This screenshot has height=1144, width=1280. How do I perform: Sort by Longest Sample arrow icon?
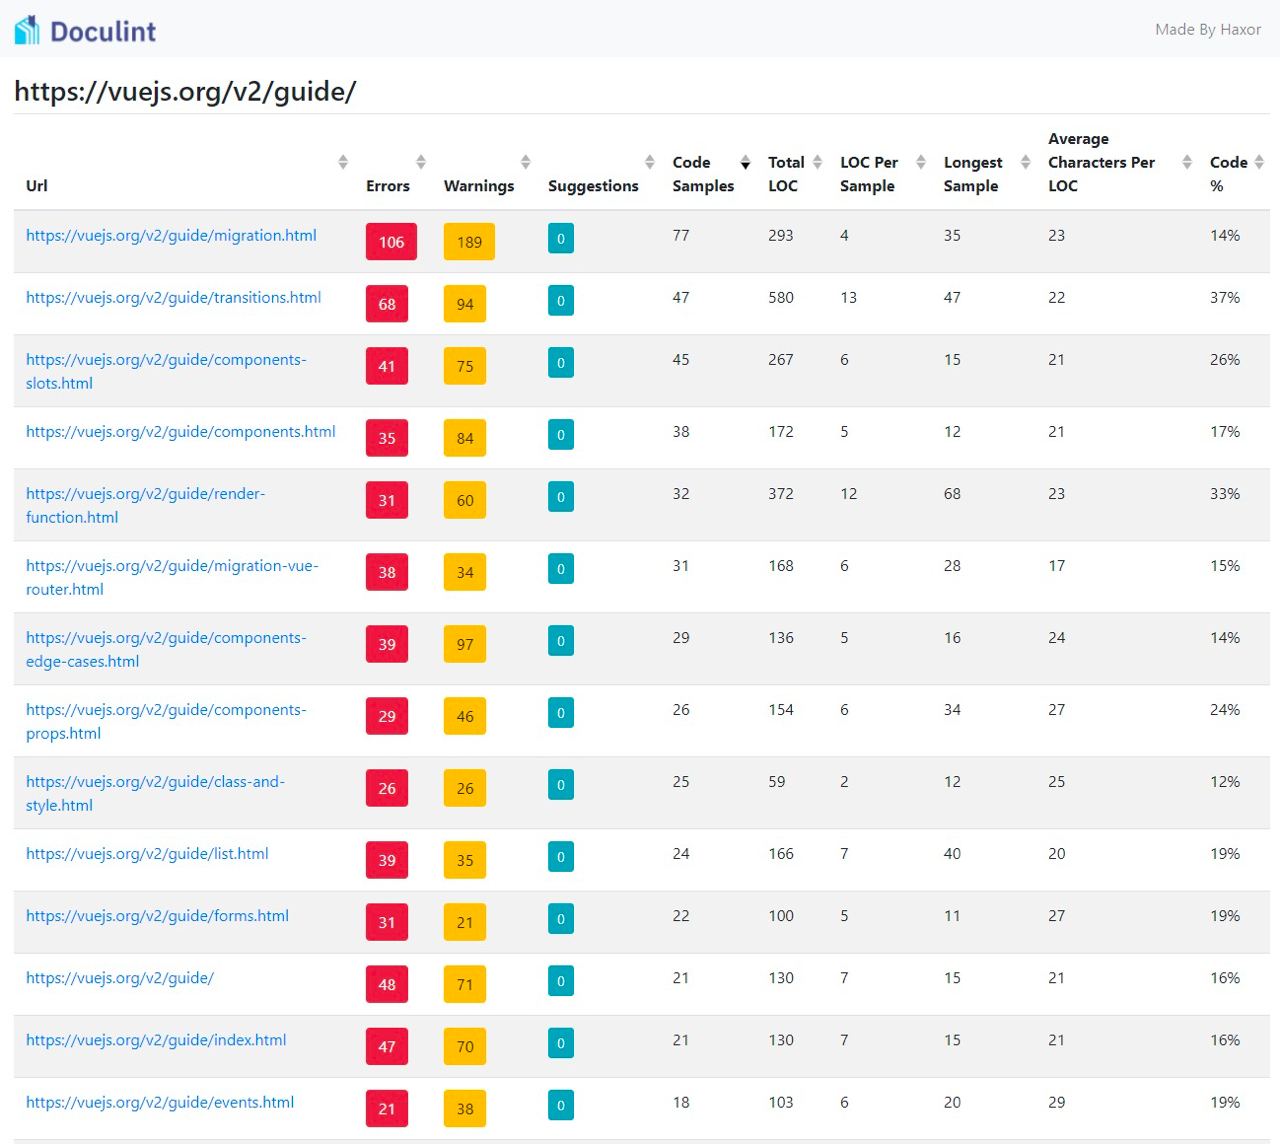click(x=1025, y=162)
